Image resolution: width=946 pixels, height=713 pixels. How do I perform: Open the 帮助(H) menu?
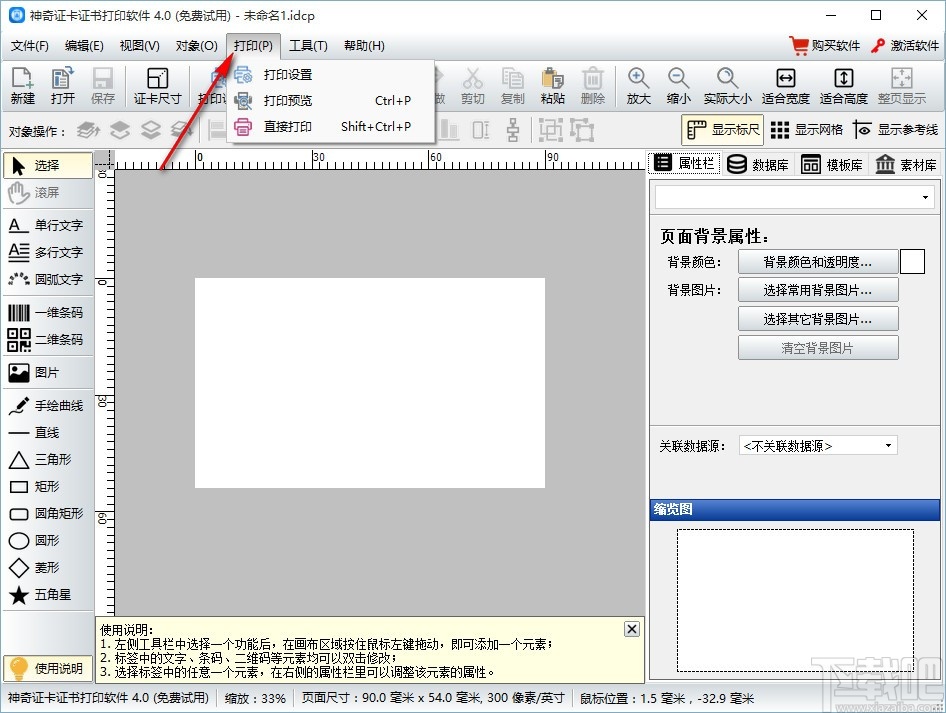coord(364,46)
